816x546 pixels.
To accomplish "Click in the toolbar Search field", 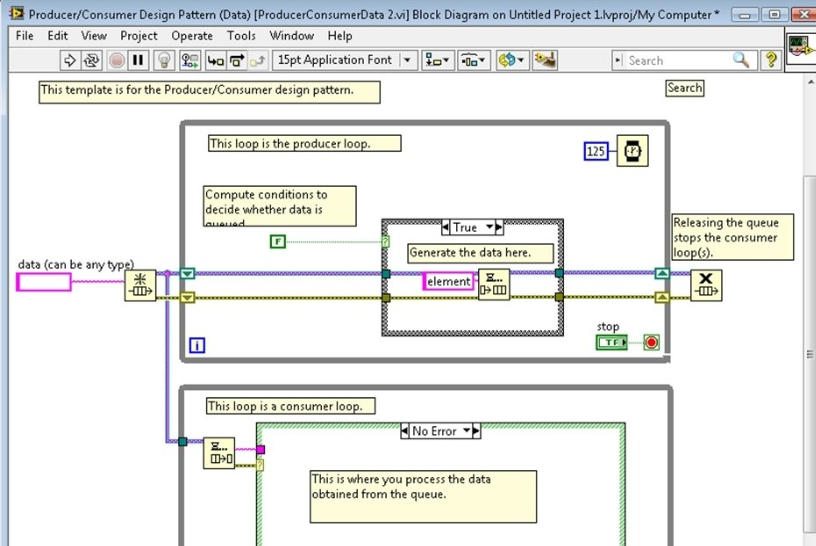I will 680,60.
